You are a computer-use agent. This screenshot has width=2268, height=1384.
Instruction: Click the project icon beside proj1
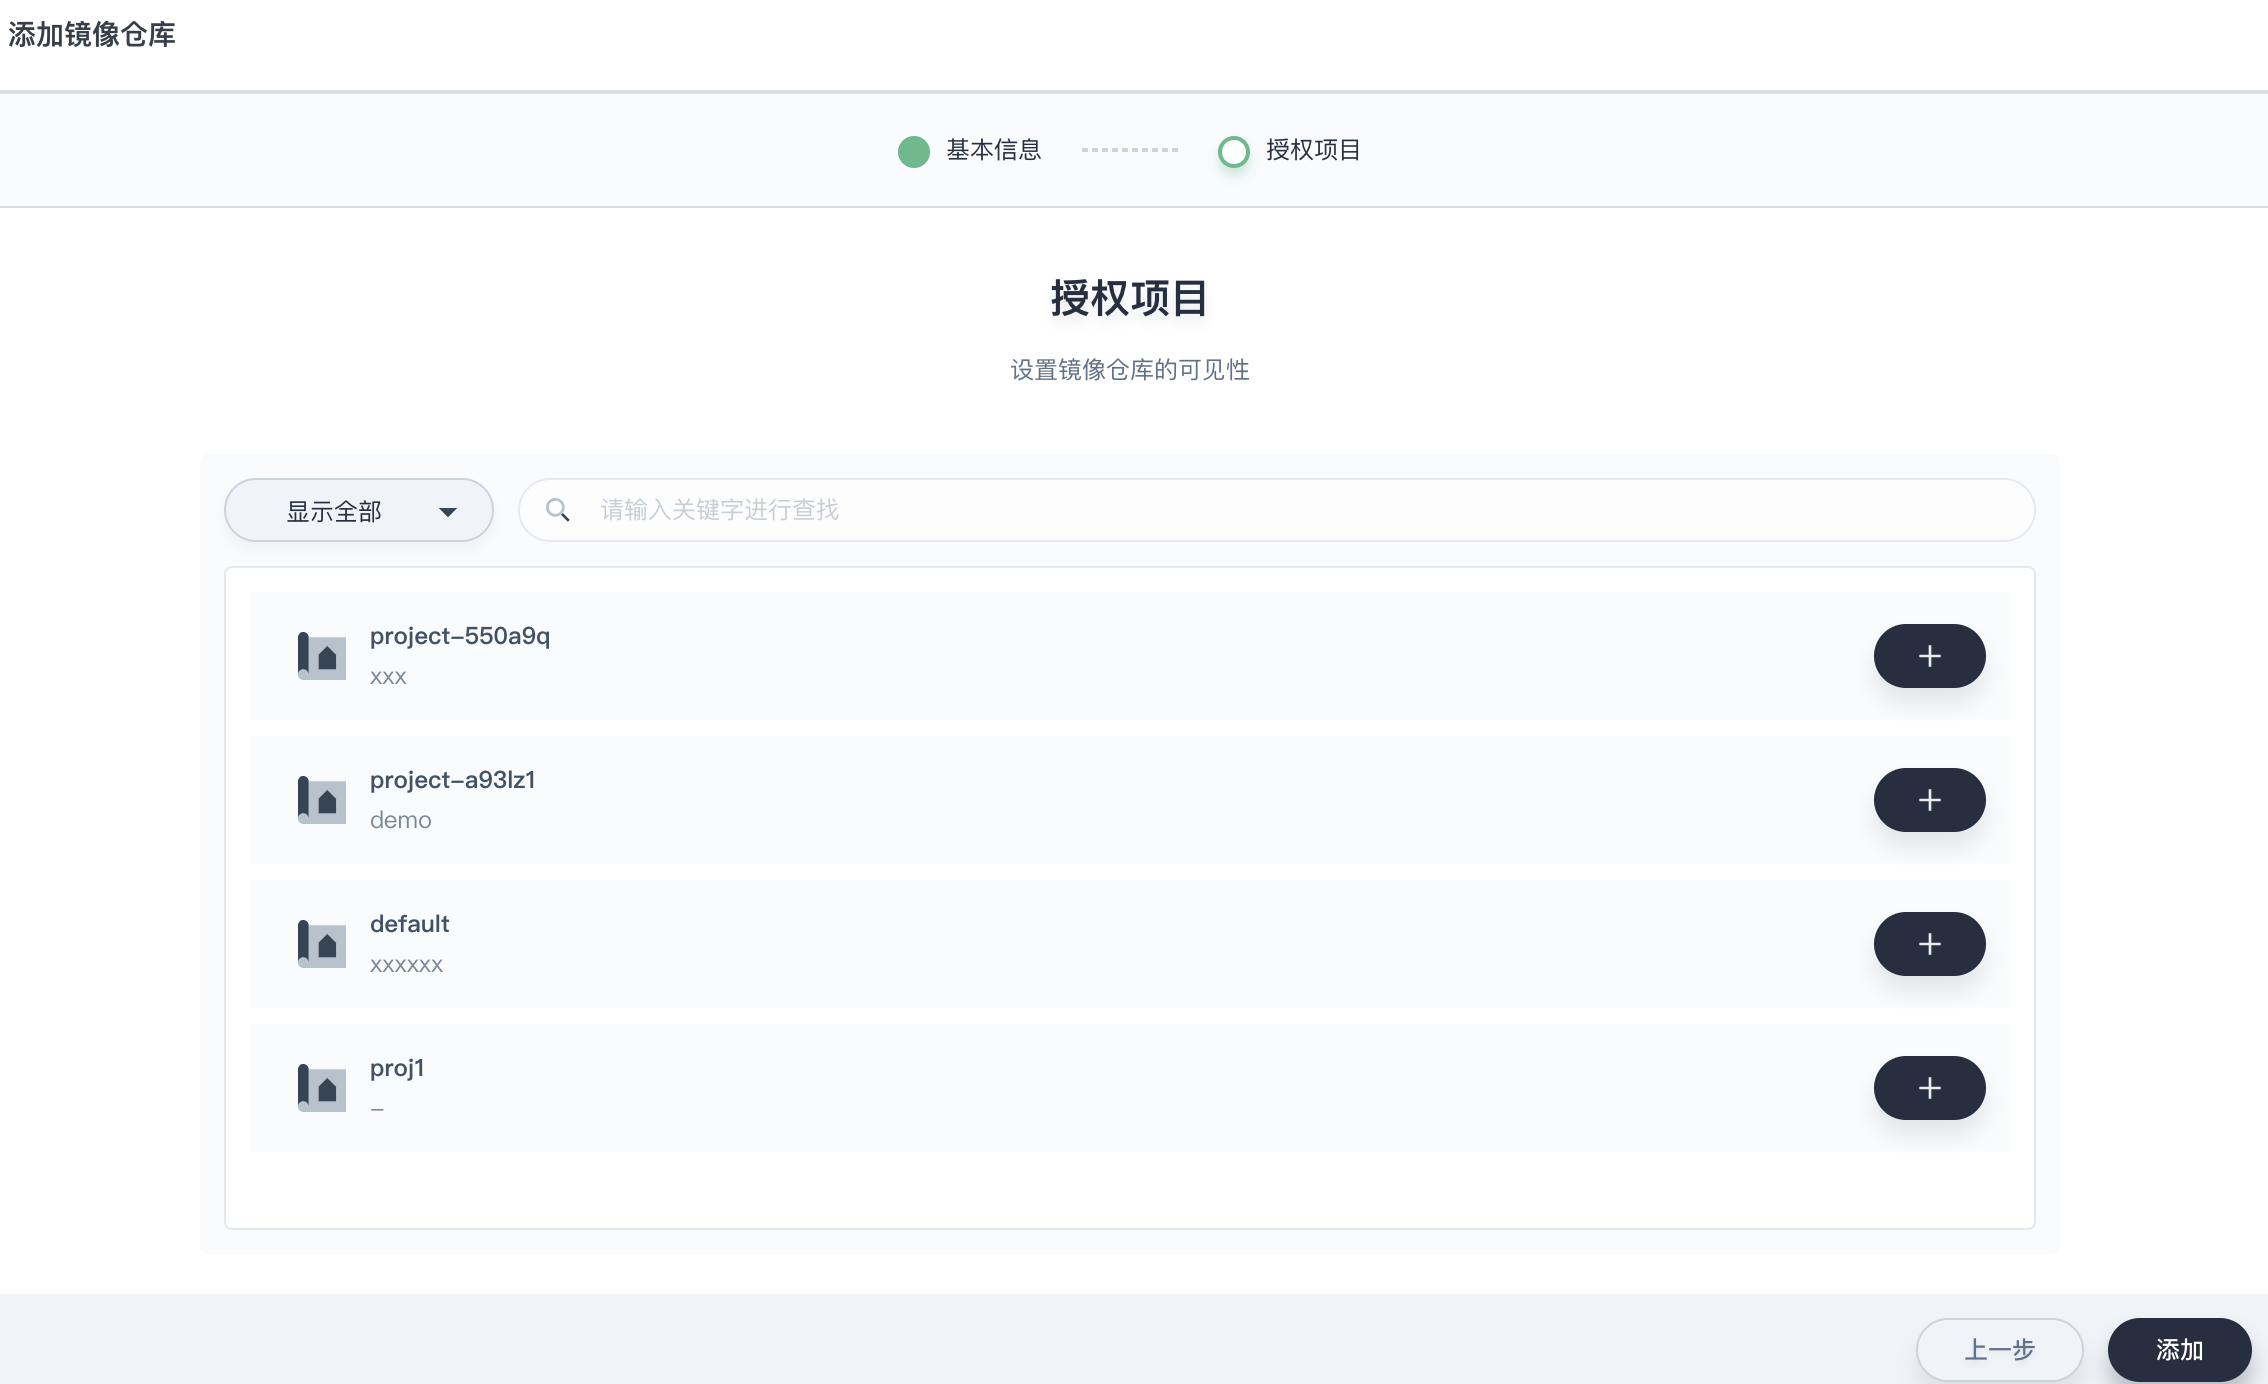pos(321,1088)
